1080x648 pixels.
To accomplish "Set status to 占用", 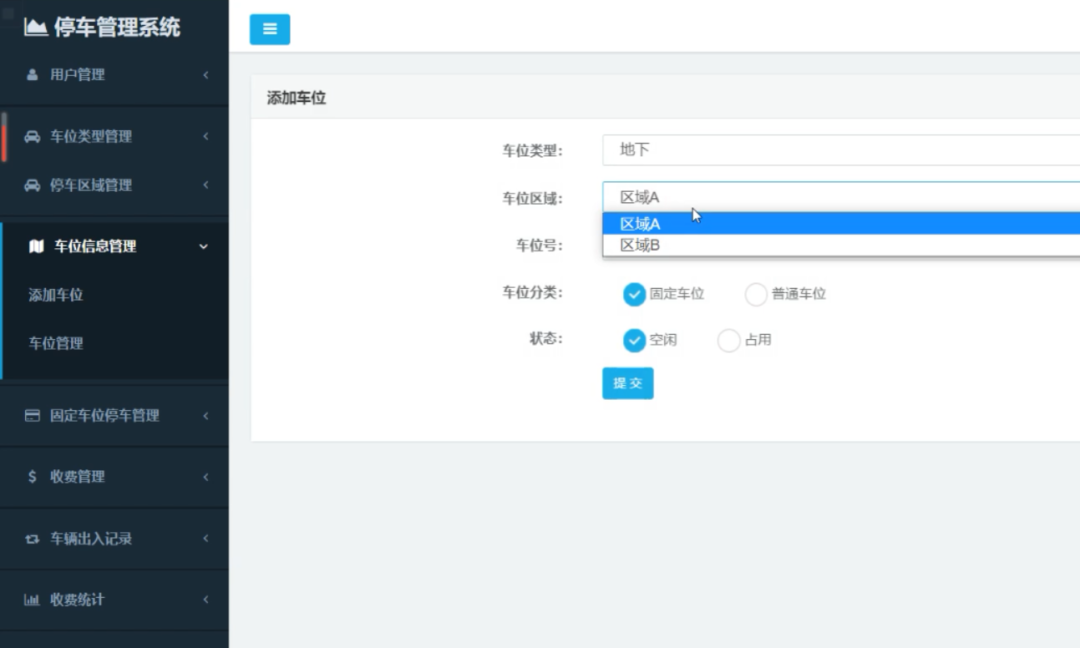I will (x=729, y=340).
